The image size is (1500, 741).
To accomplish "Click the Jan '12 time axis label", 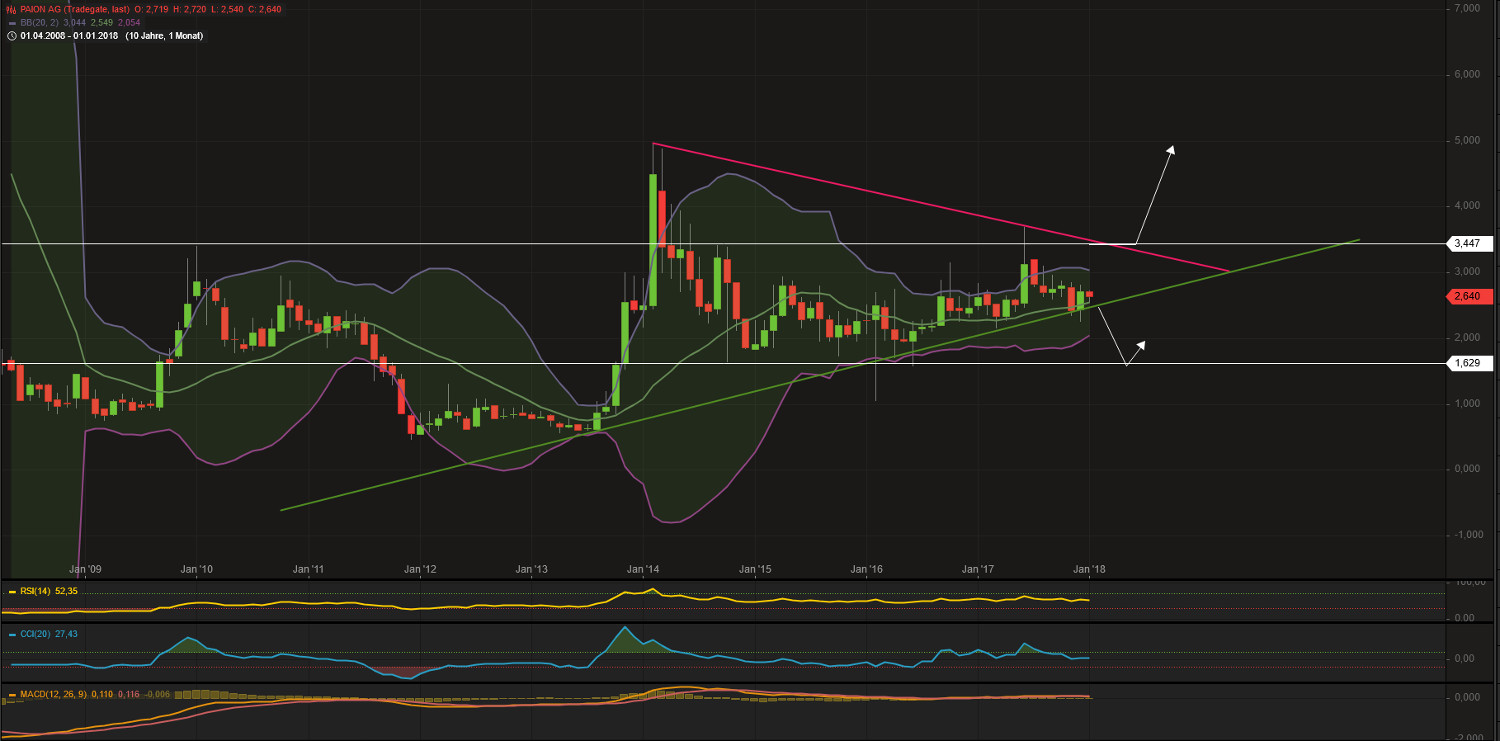I will click(421, 569).
